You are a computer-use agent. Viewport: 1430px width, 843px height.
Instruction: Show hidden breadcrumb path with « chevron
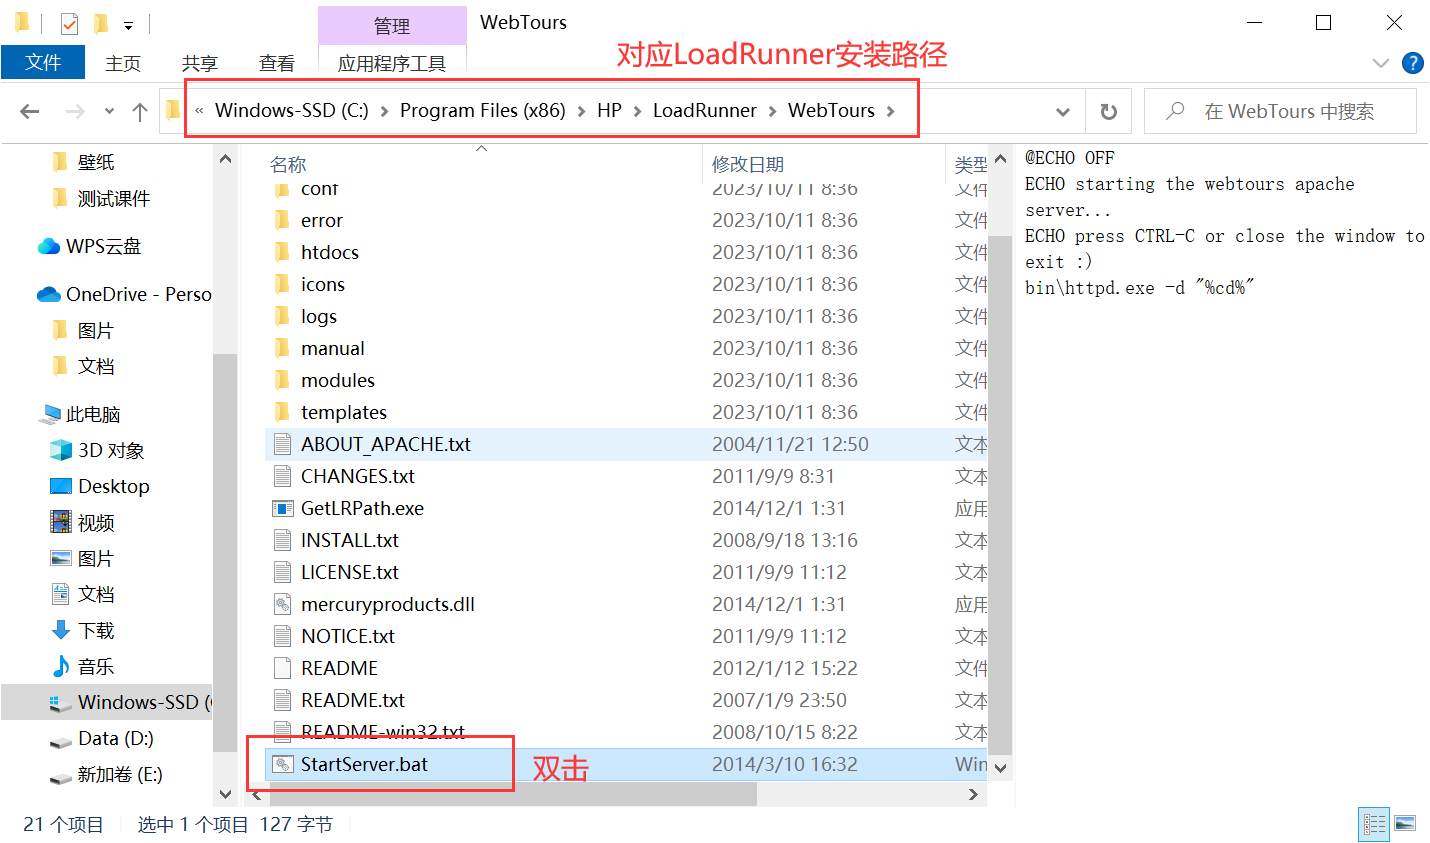(199, 111)
